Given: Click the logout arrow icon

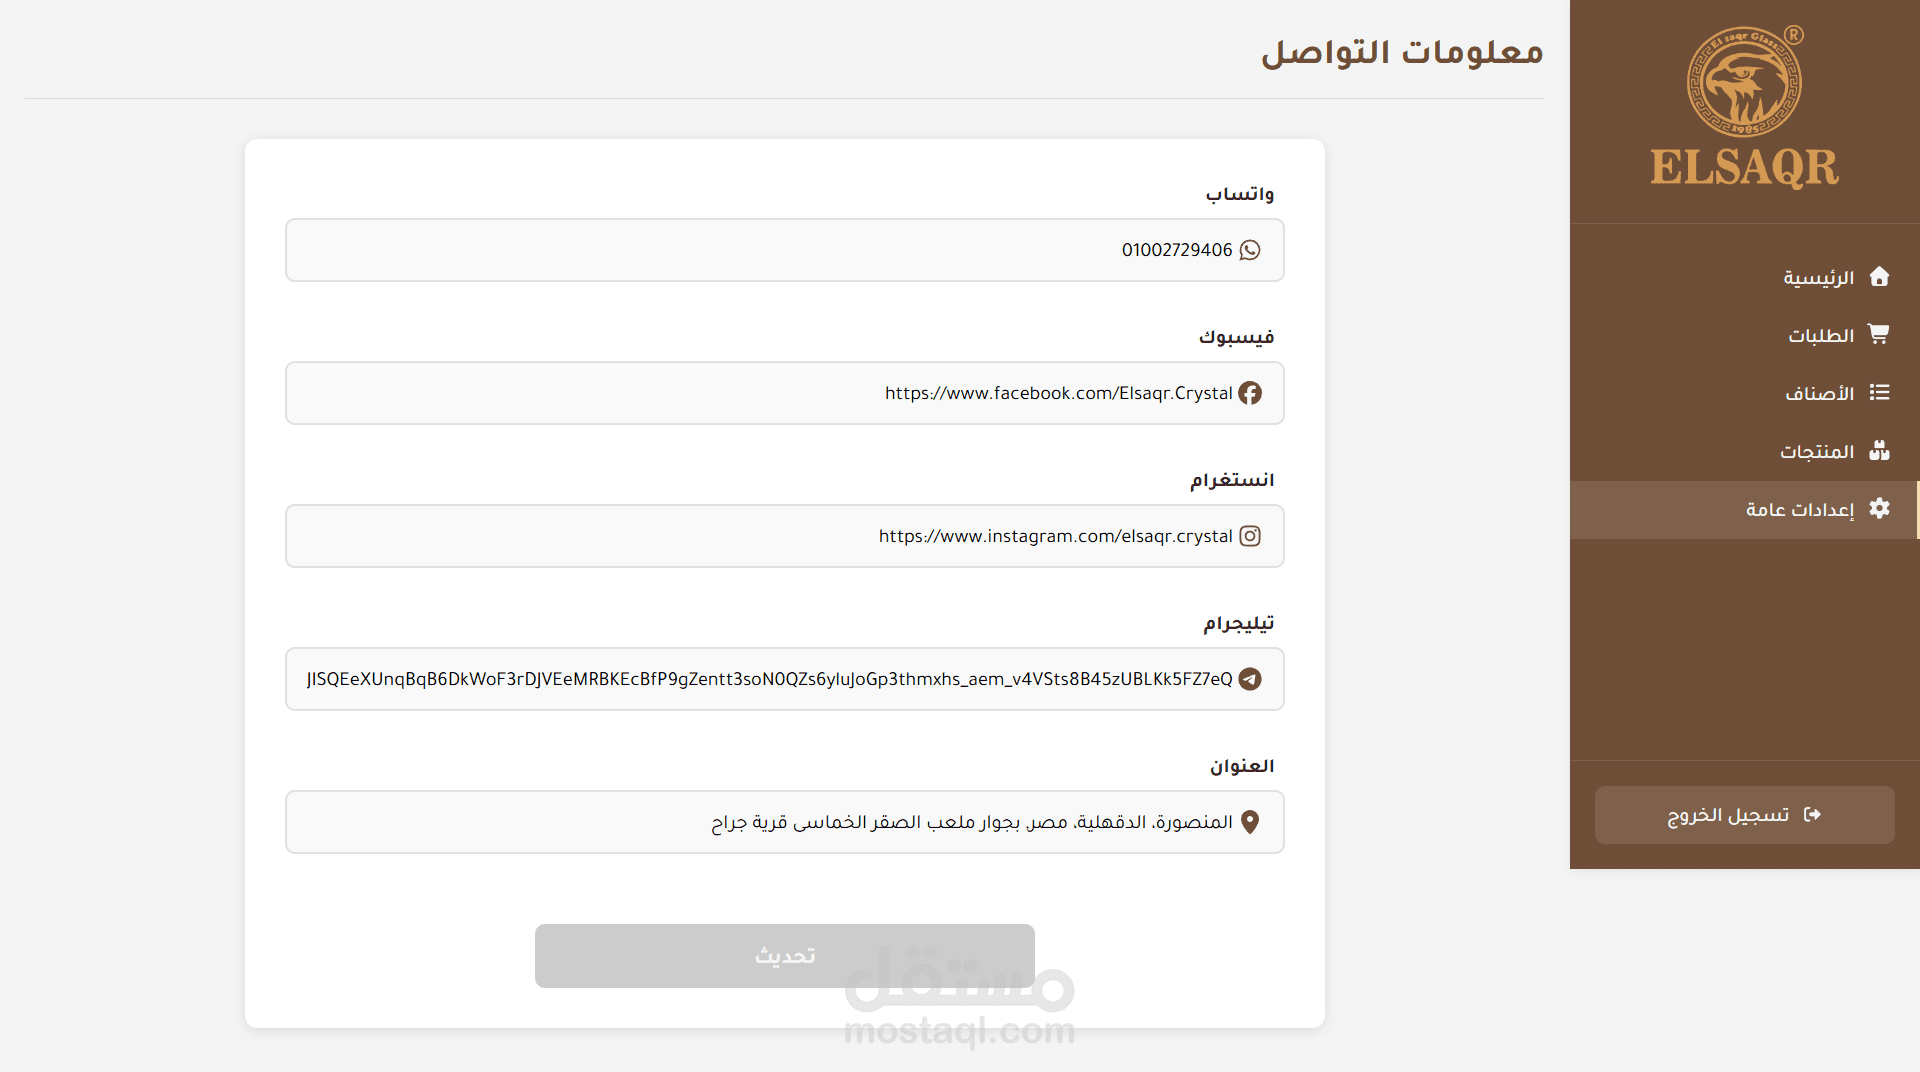Looking at the screenshot, I should tap(1812, 815).
